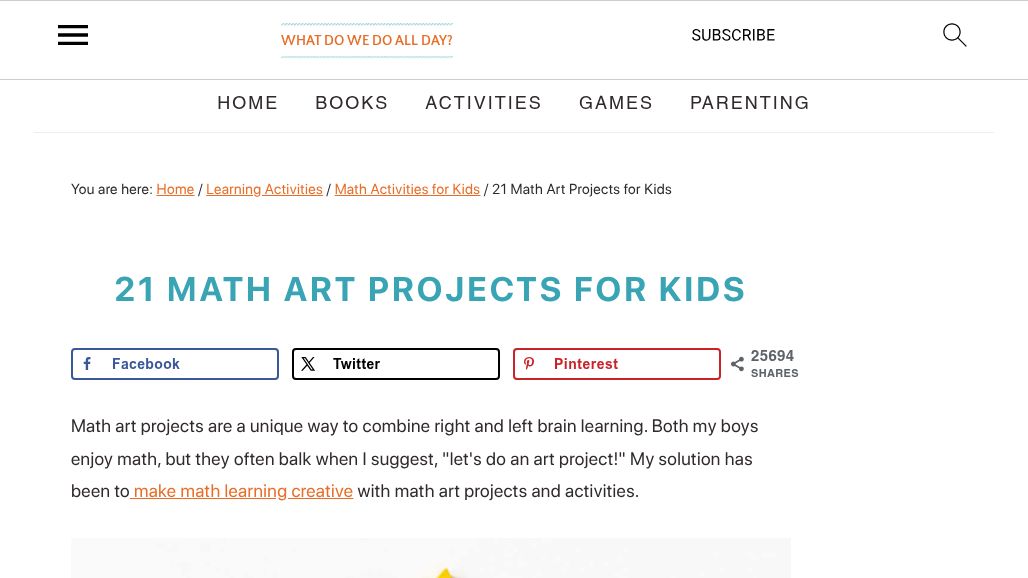Click the Facebook logo icon
Screen dimensions: 1028x578
click(88, 364)
